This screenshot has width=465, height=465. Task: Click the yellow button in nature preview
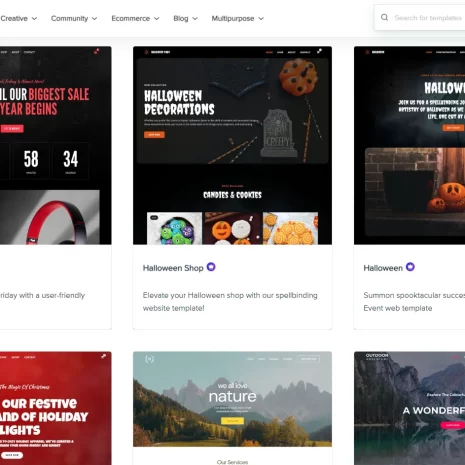pyautogui.click(x=232, y=421)
